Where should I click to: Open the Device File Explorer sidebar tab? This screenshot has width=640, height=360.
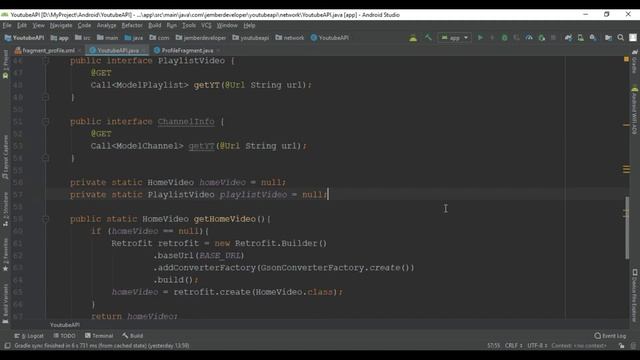(635, 296)
